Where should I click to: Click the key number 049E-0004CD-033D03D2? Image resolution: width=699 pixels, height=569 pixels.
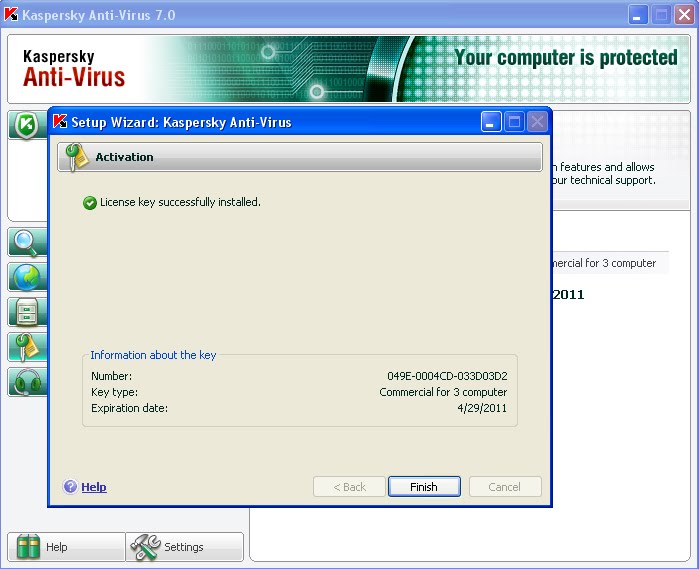tap(447, 376)
